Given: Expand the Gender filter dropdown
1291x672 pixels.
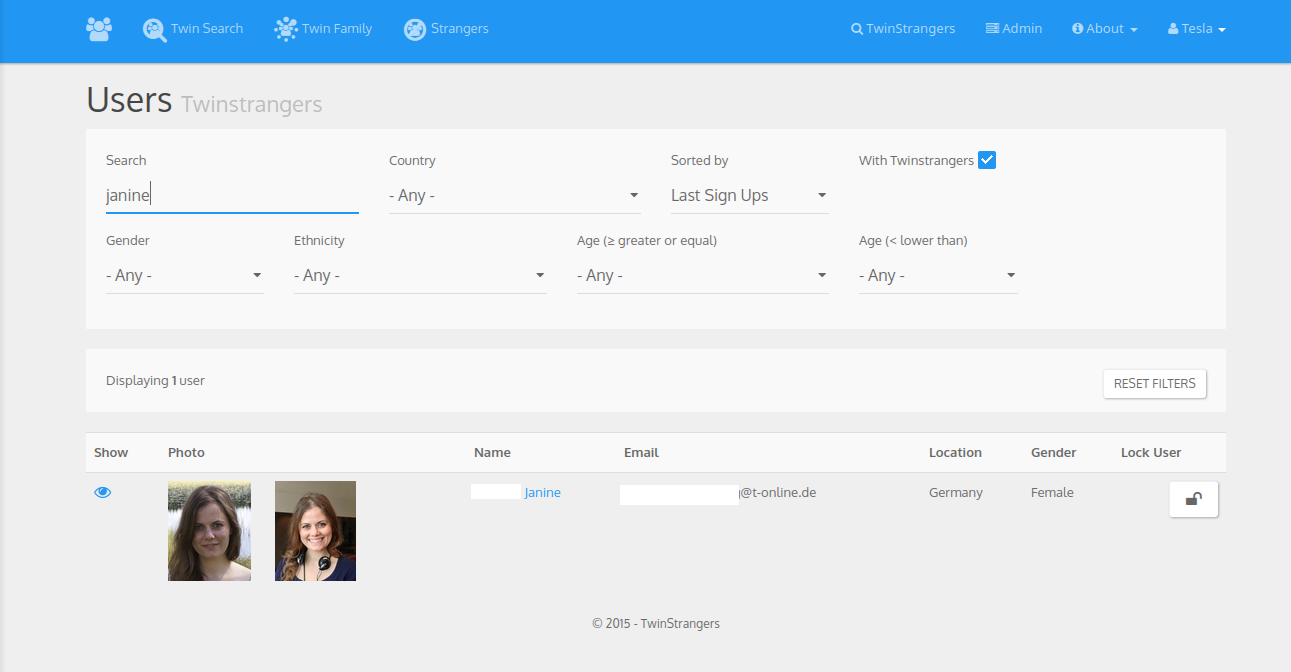Looking at the screenshot, I should pos(185,276).
